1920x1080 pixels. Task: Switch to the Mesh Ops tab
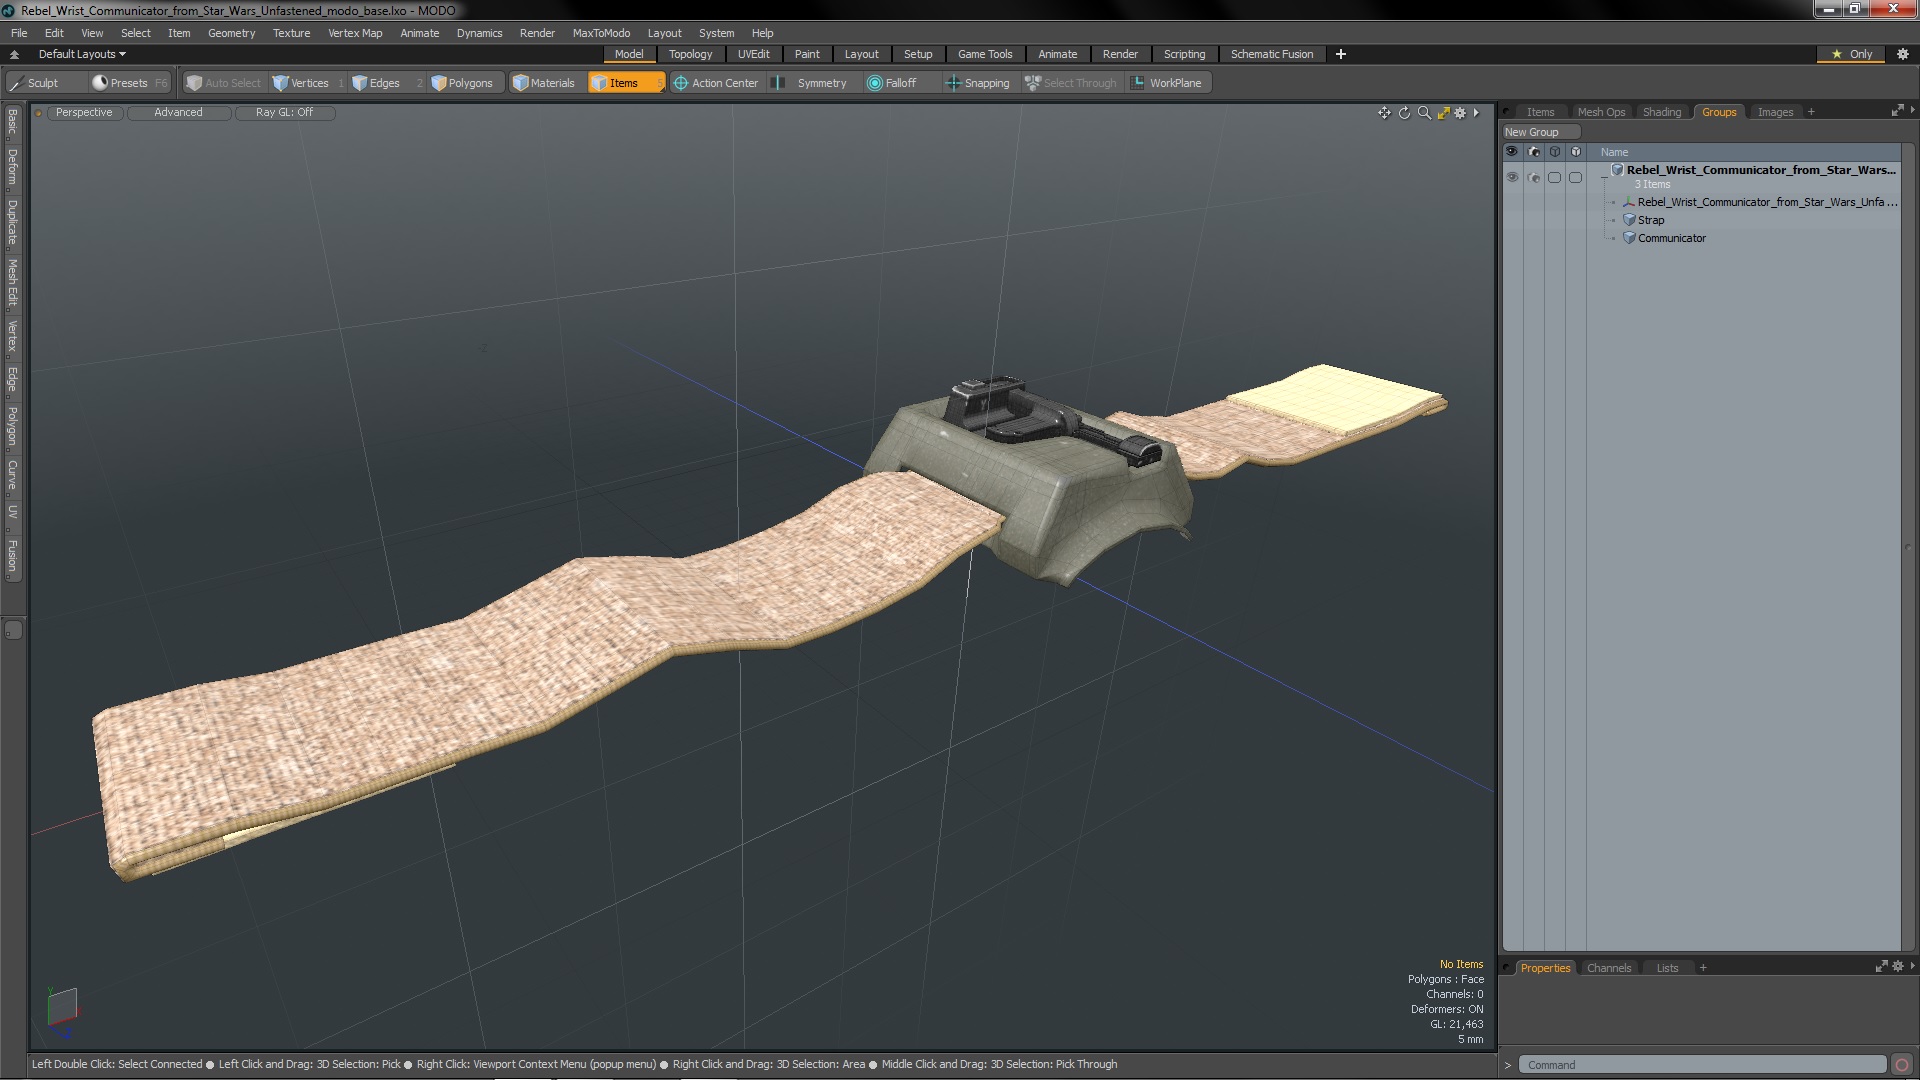pyautogui.click(x=1601, y=112)
